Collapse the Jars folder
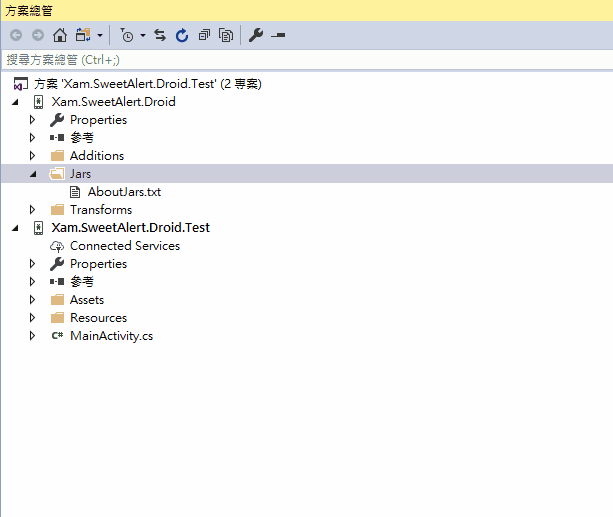613x517 pixels. click(x=33, y=174)
